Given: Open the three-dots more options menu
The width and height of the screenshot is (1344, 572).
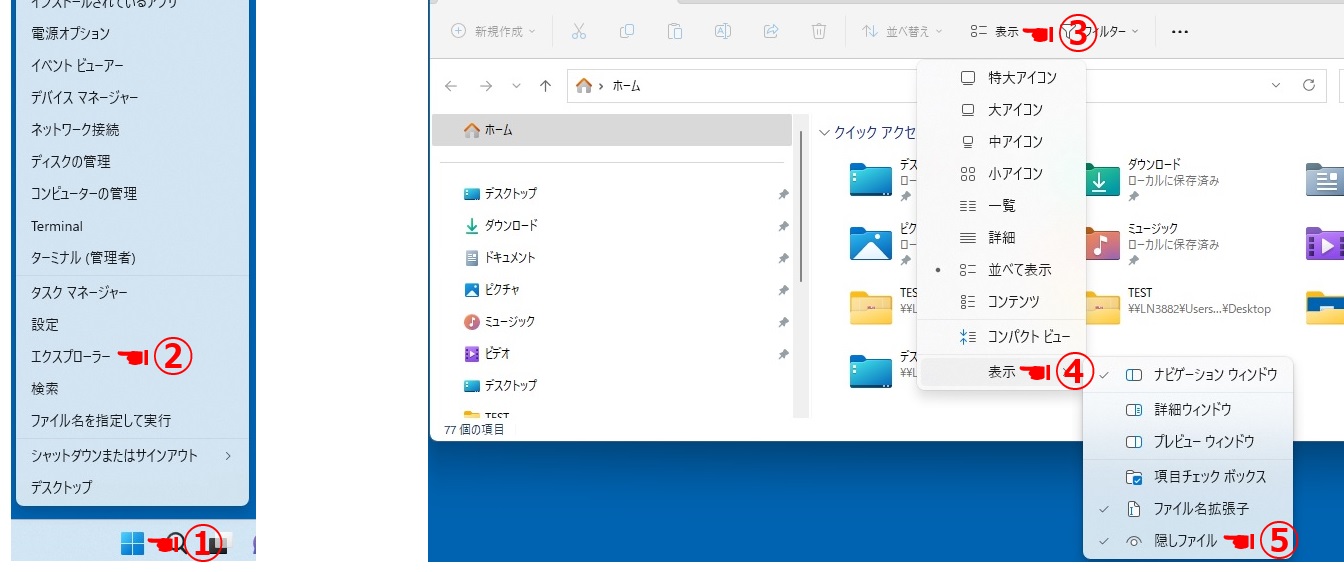Looking at the screenshot, I should click(x=1180, y=32).
